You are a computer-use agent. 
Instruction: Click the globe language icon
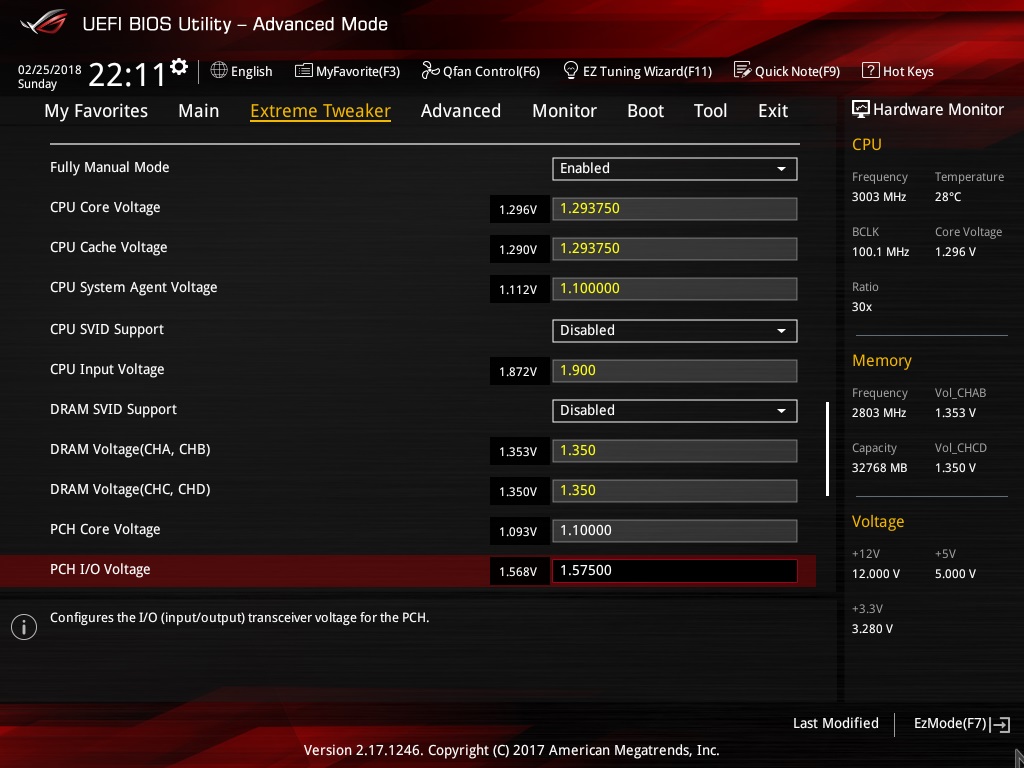tap(219, 70)
